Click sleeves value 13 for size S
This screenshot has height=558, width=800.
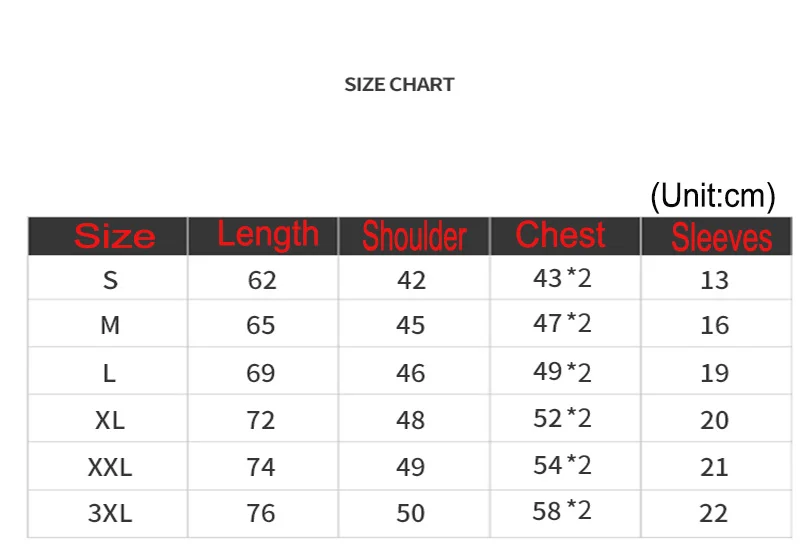pyautogui.click(x=714, y=280)
